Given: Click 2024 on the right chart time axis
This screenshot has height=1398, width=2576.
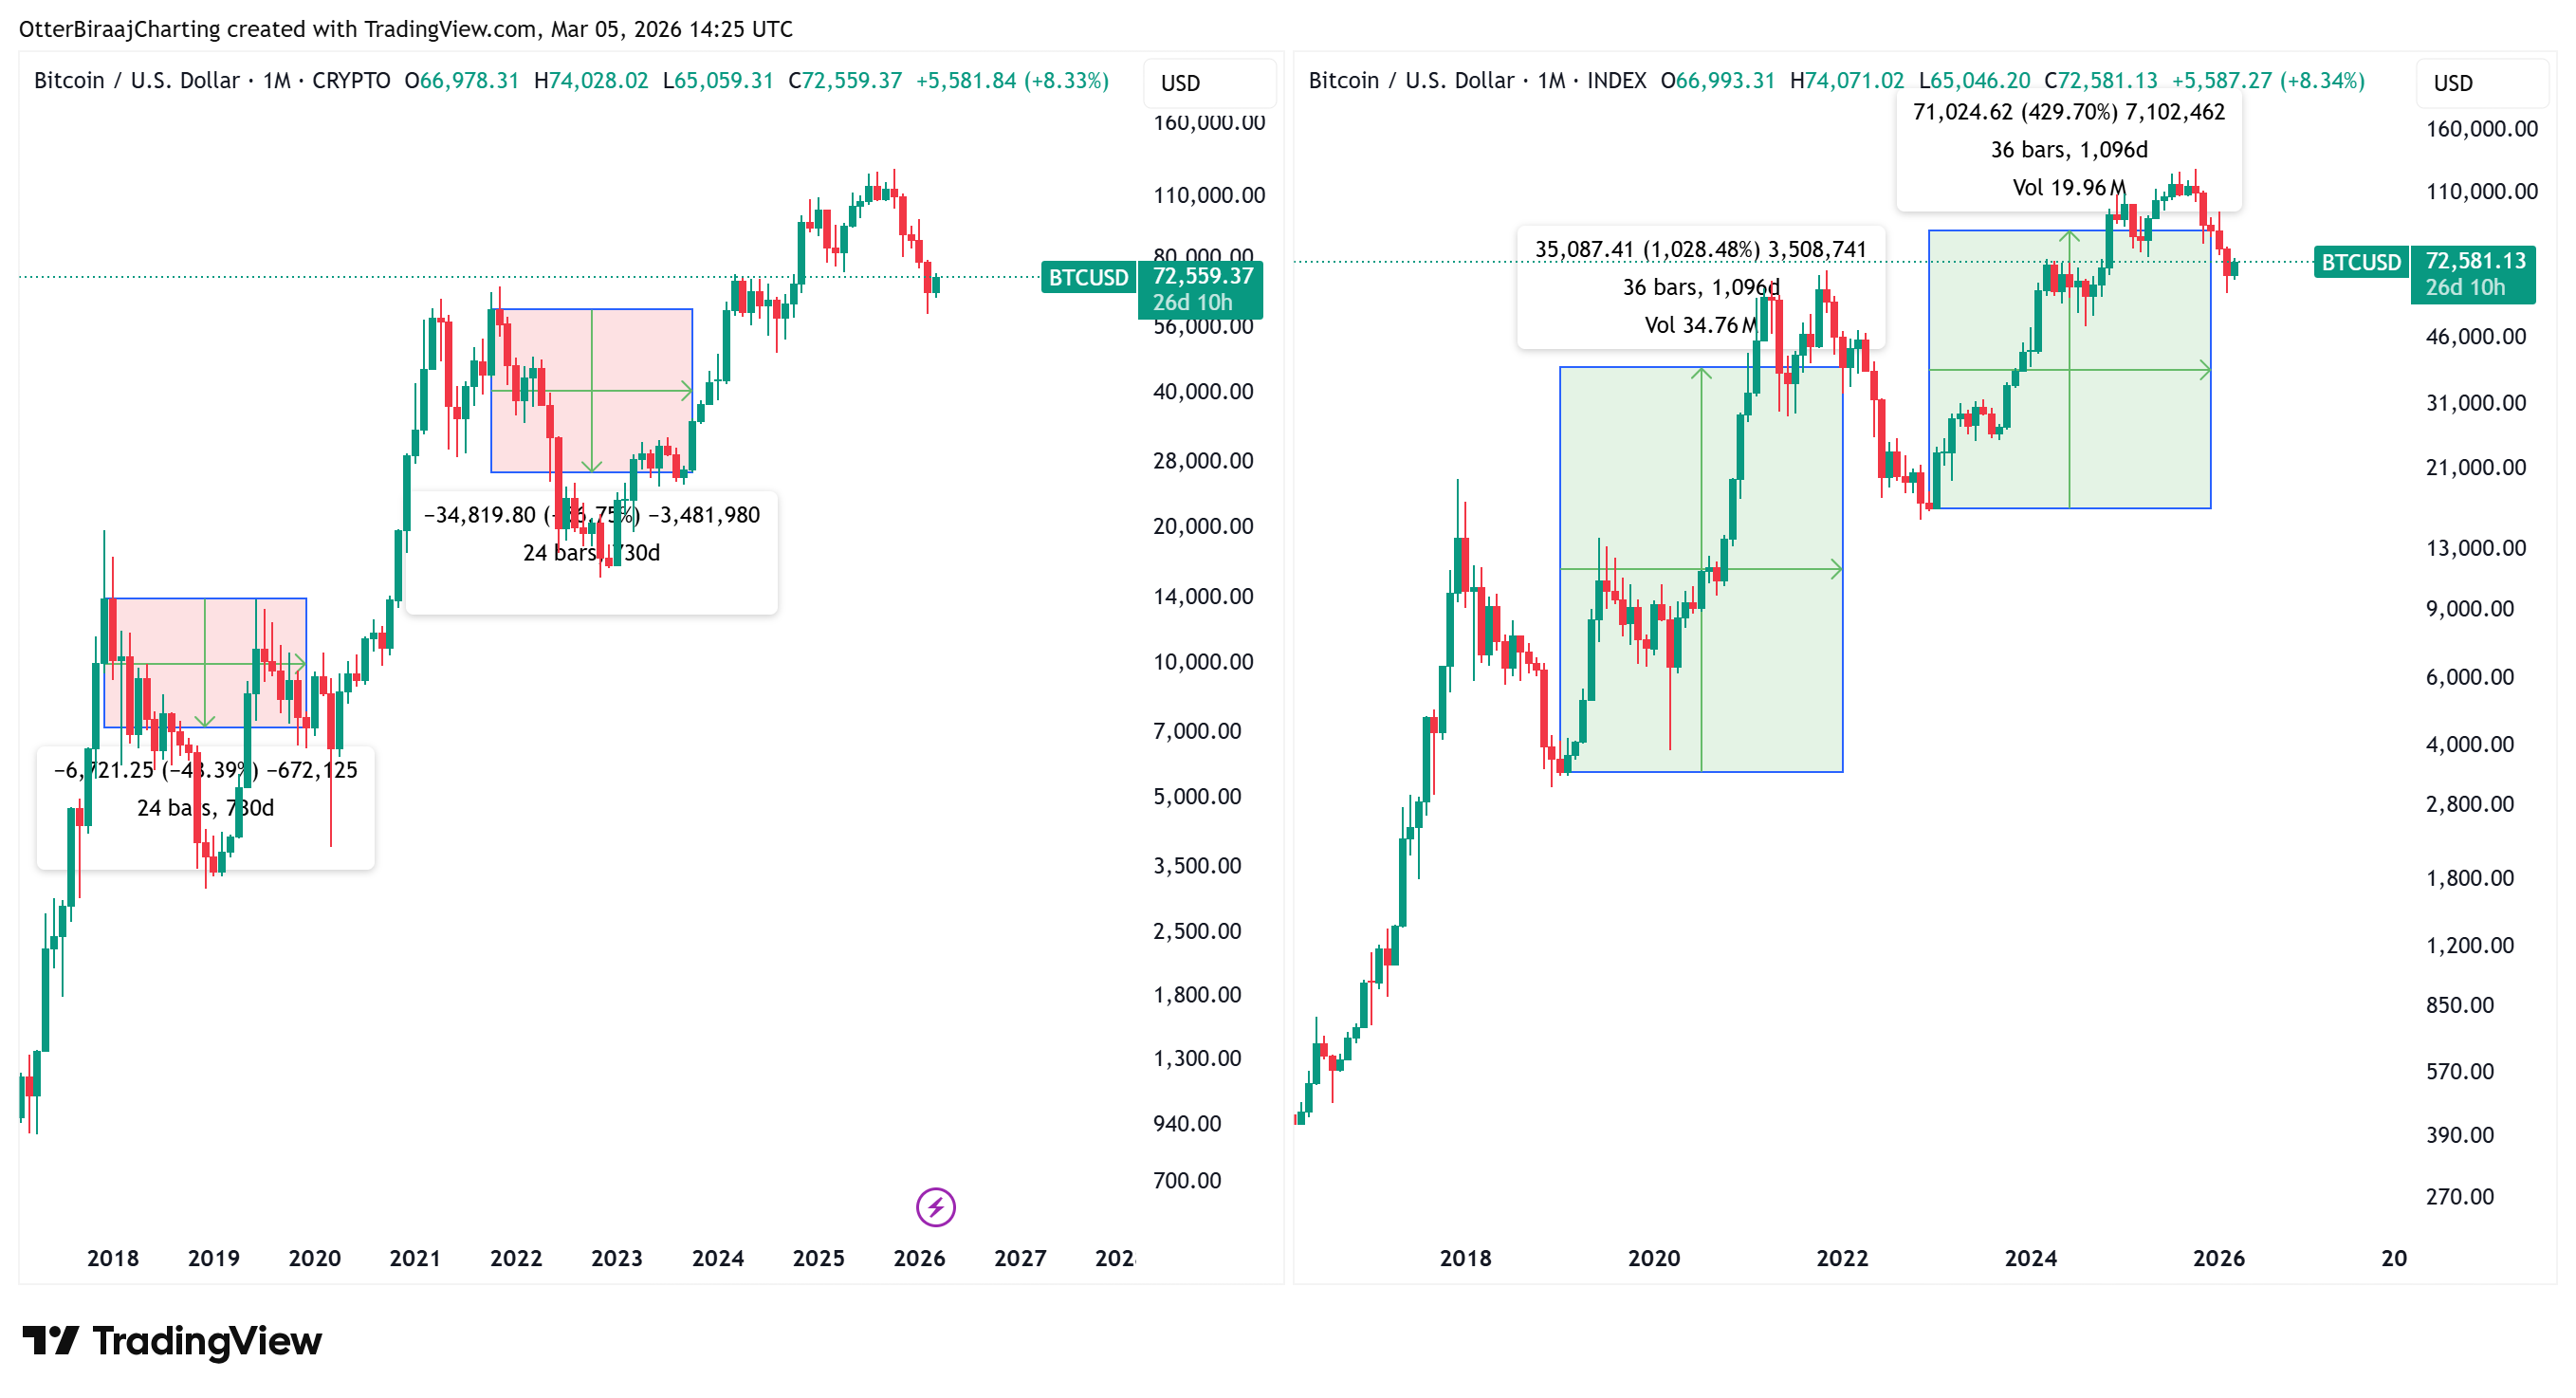Looking at the screenshot, I should 2030,1258.
